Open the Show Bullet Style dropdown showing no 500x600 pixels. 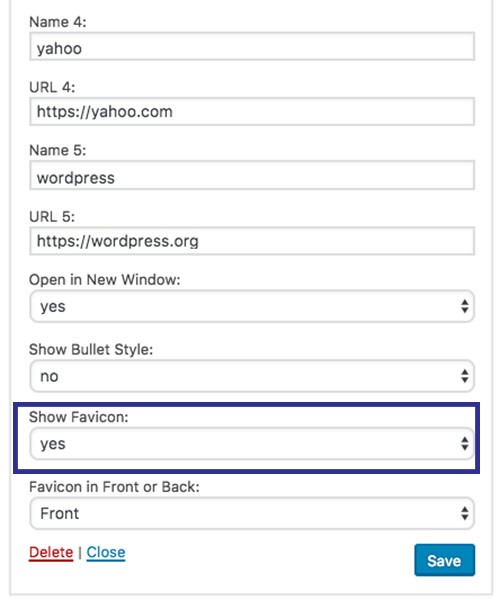(252, 376)
